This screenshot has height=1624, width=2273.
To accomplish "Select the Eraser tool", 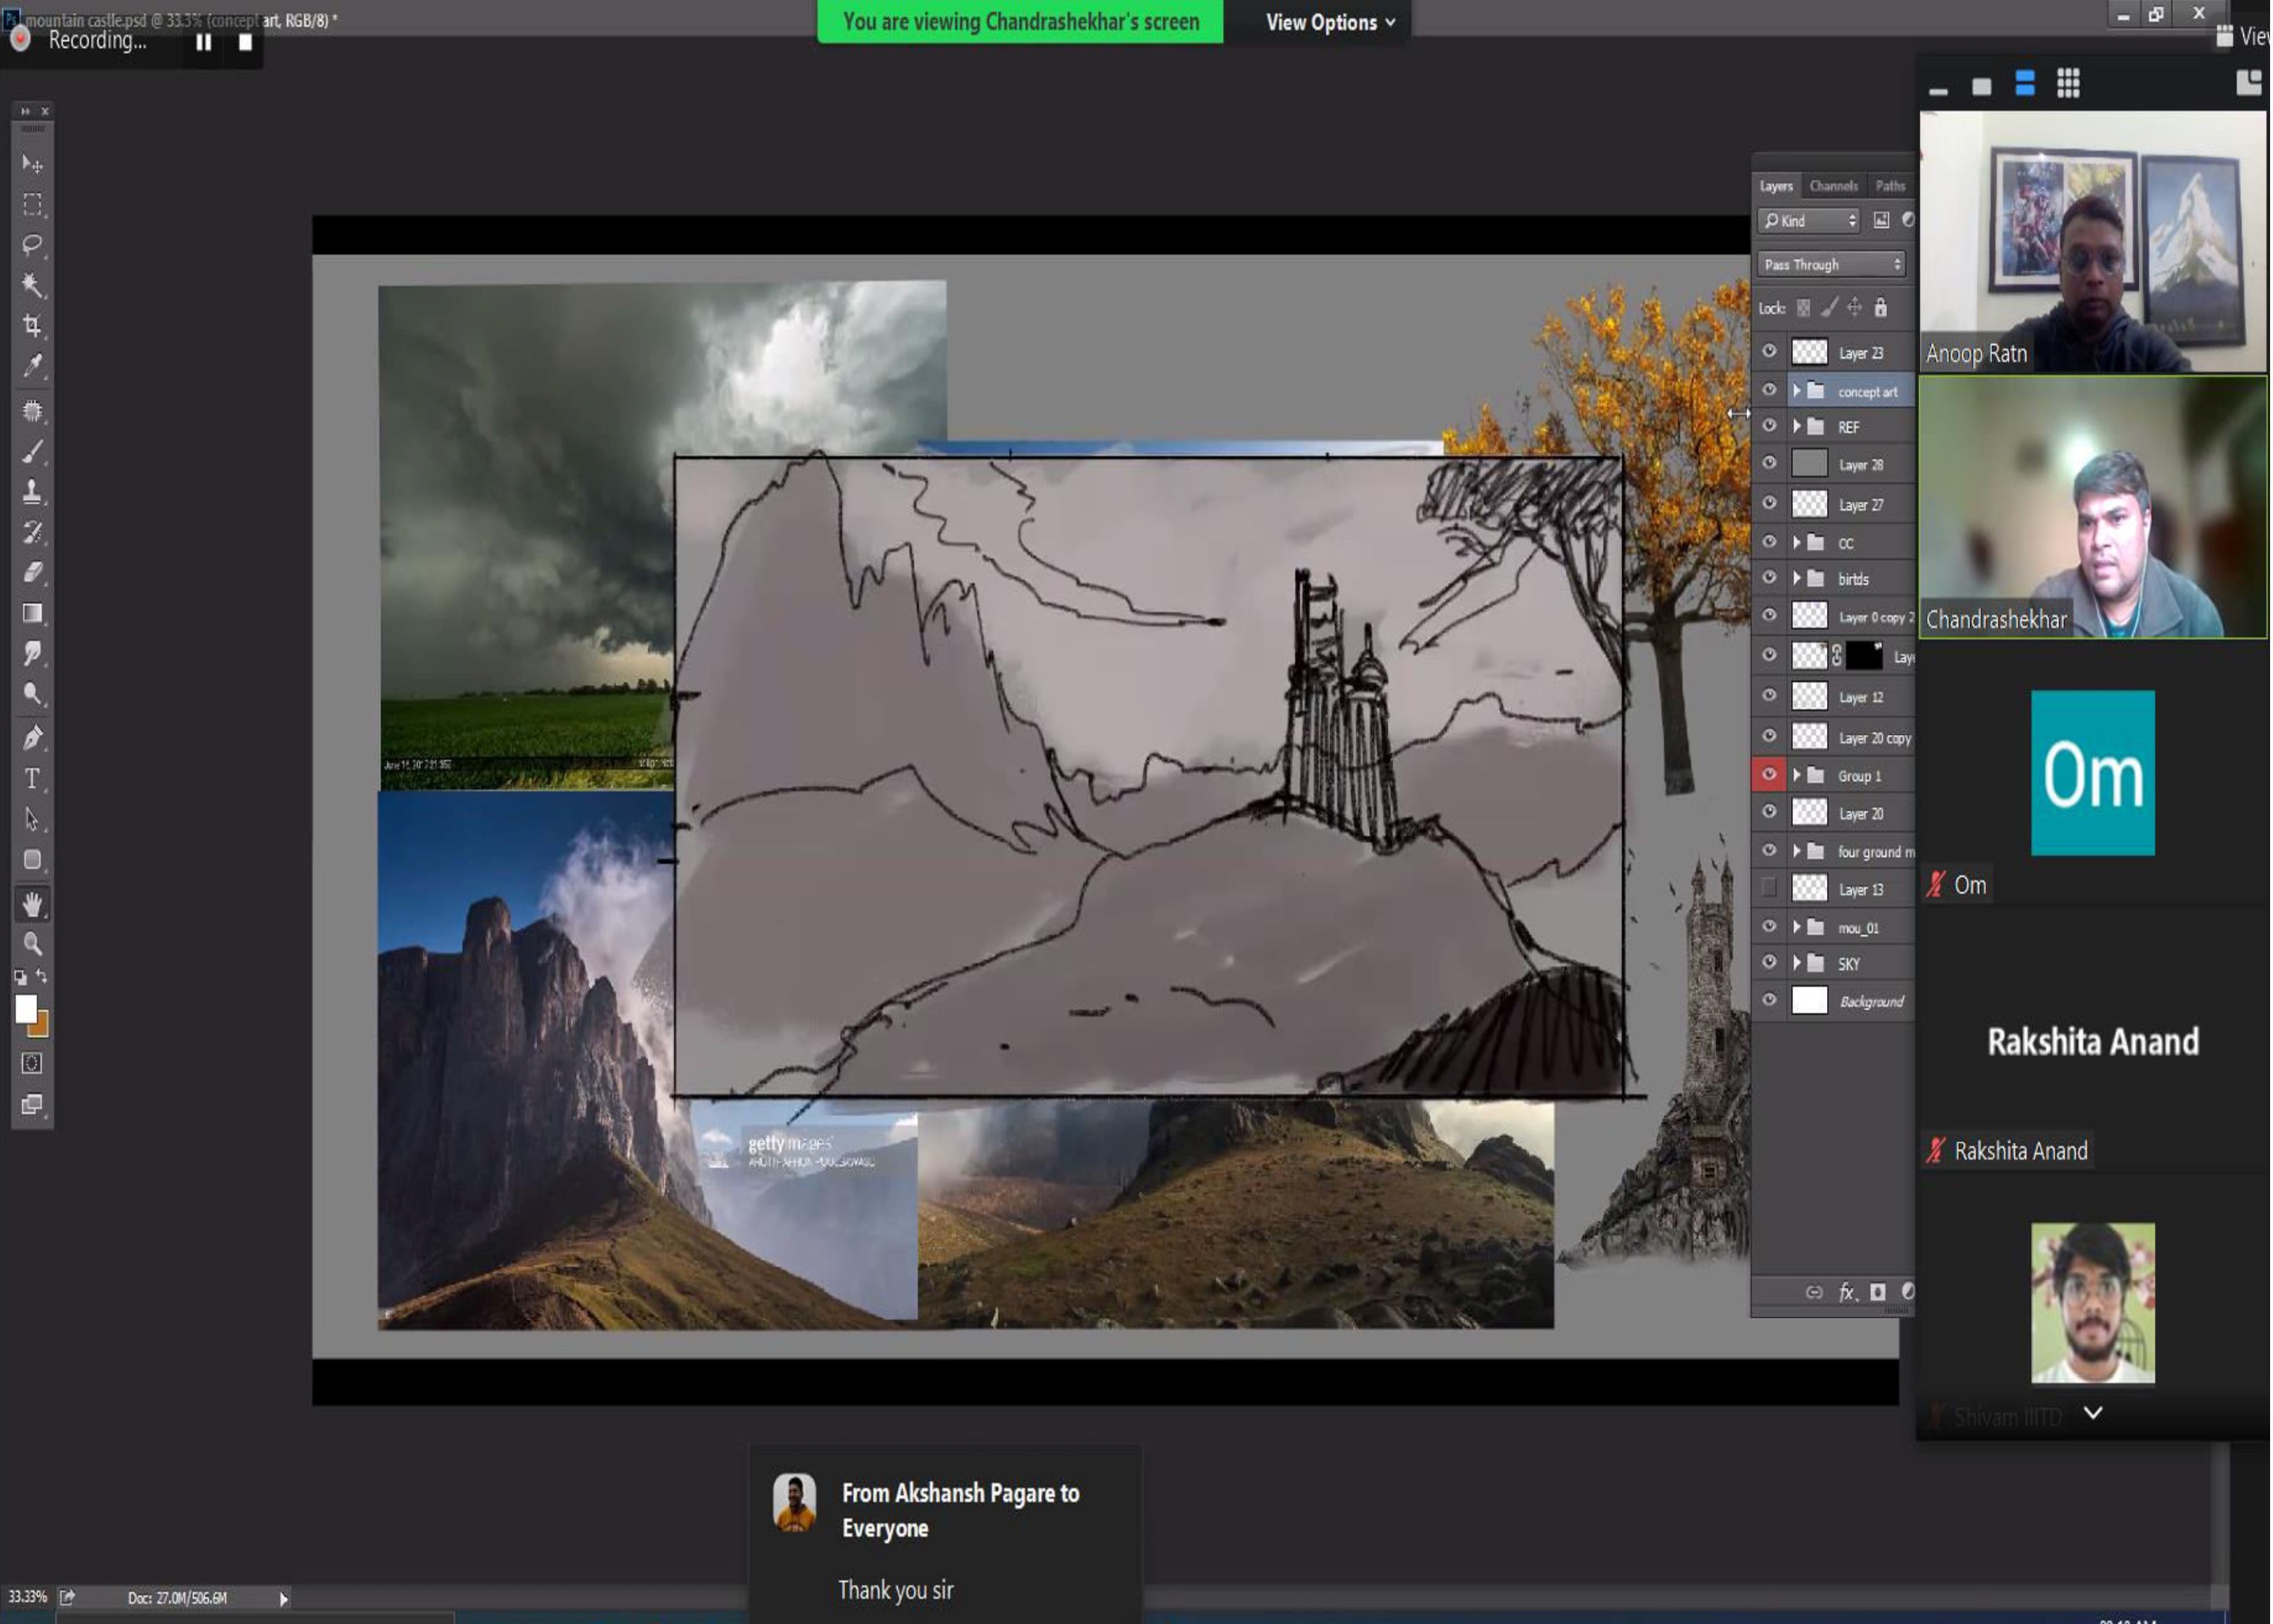I will [32, 572].
